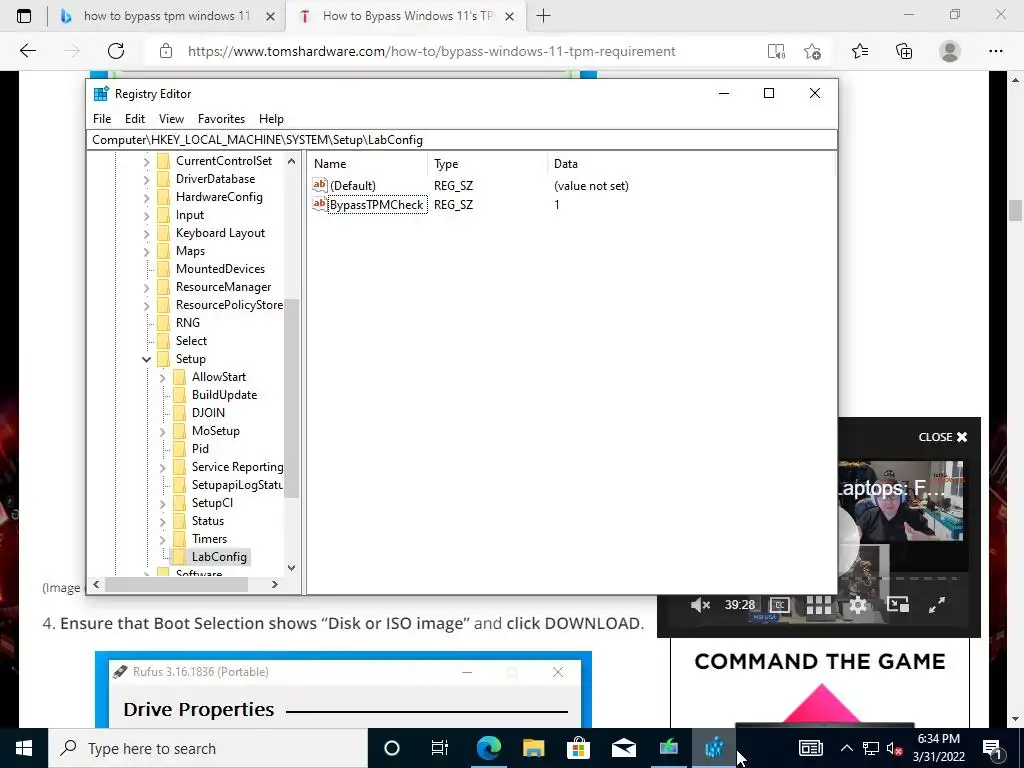The width and height of the screenshot is (1024, 768).
Task: Expand the DriverDatabase key
Action: [146, 180]
